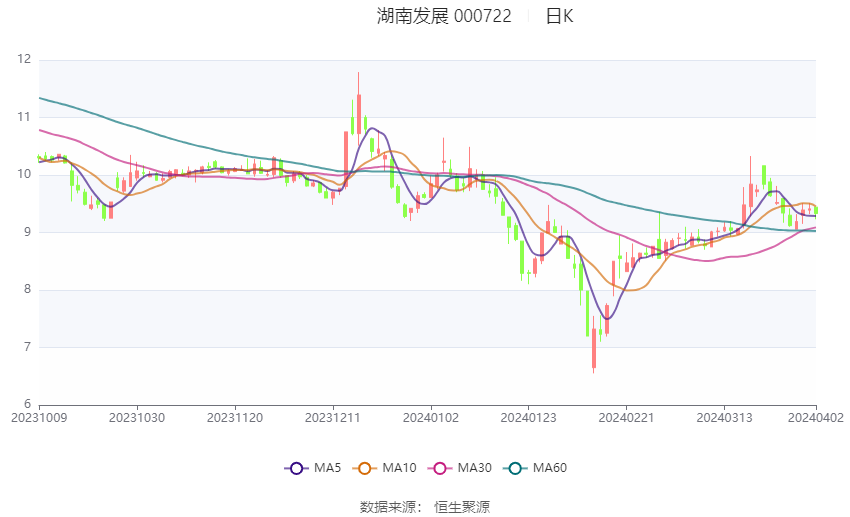The height and width of the screenshot is (517, 850).
Task: Click the y-axis label 9
Action: pyautogui.click(x=28, y=232)
